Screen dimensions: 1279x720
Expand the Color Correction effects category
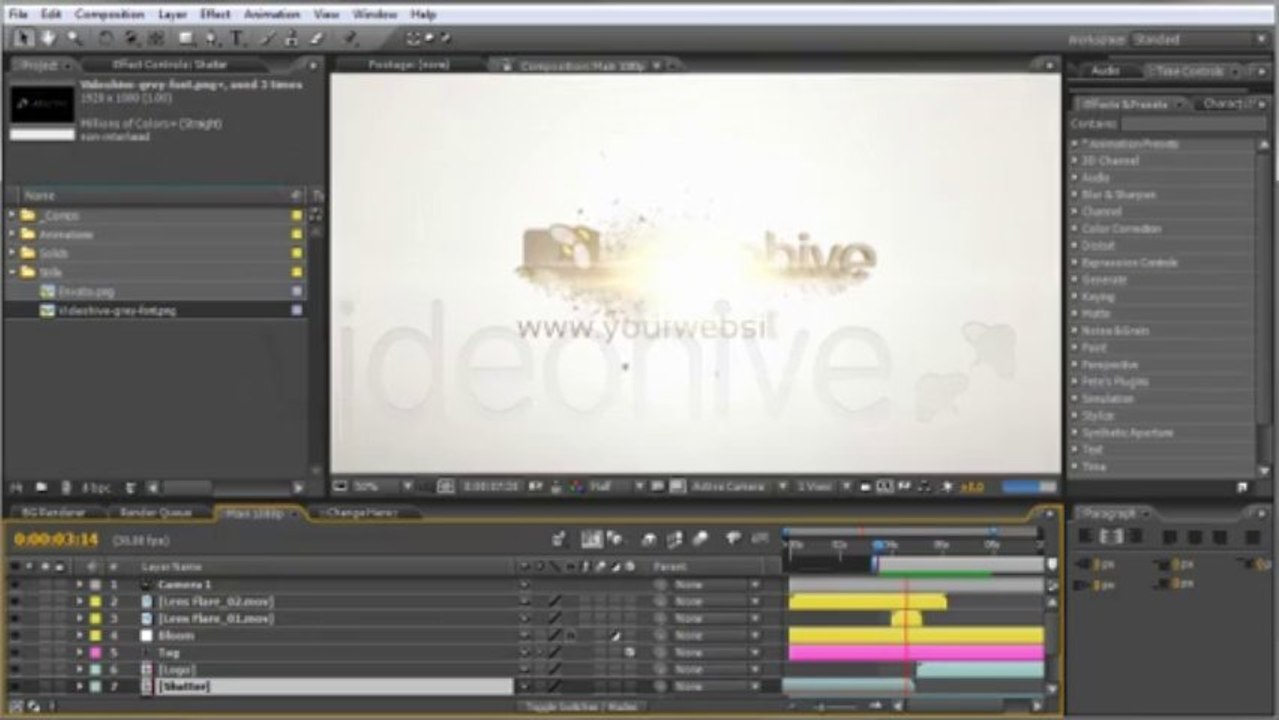(1075, 228)
